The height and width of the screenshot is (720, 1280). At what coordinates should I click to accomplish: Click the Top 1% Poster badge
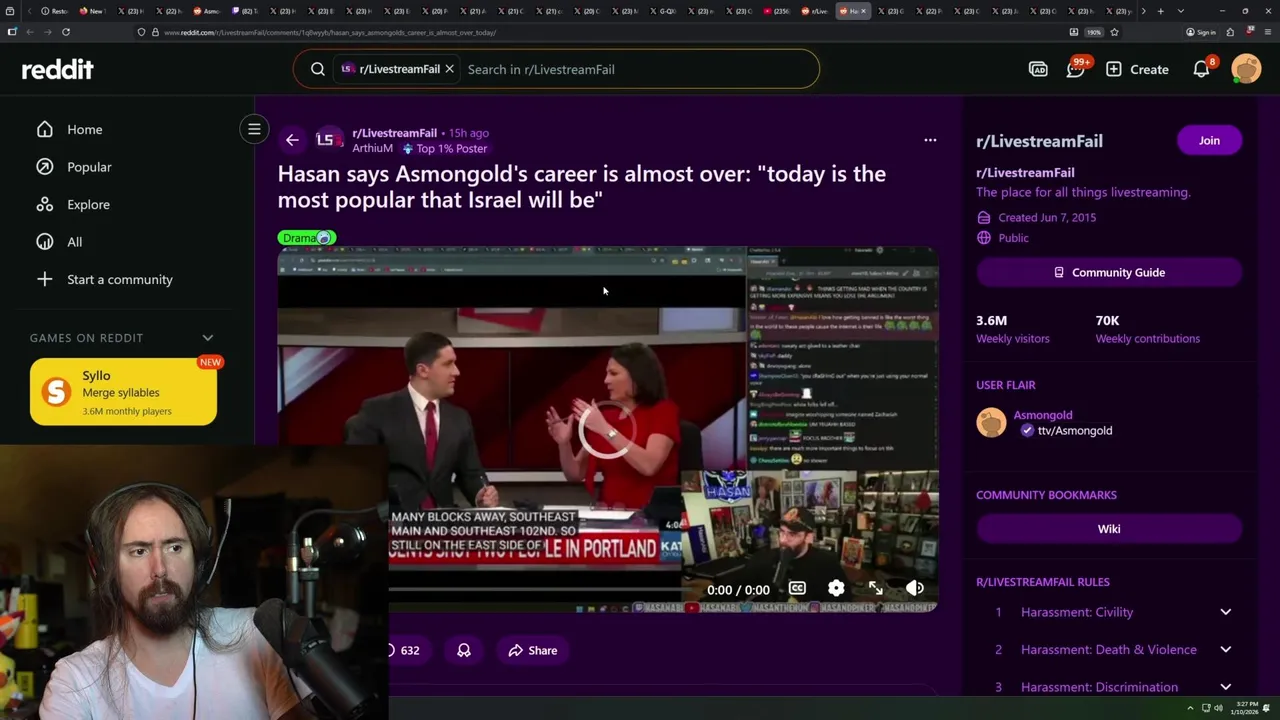pyautogui.click(x=445, y=148)
